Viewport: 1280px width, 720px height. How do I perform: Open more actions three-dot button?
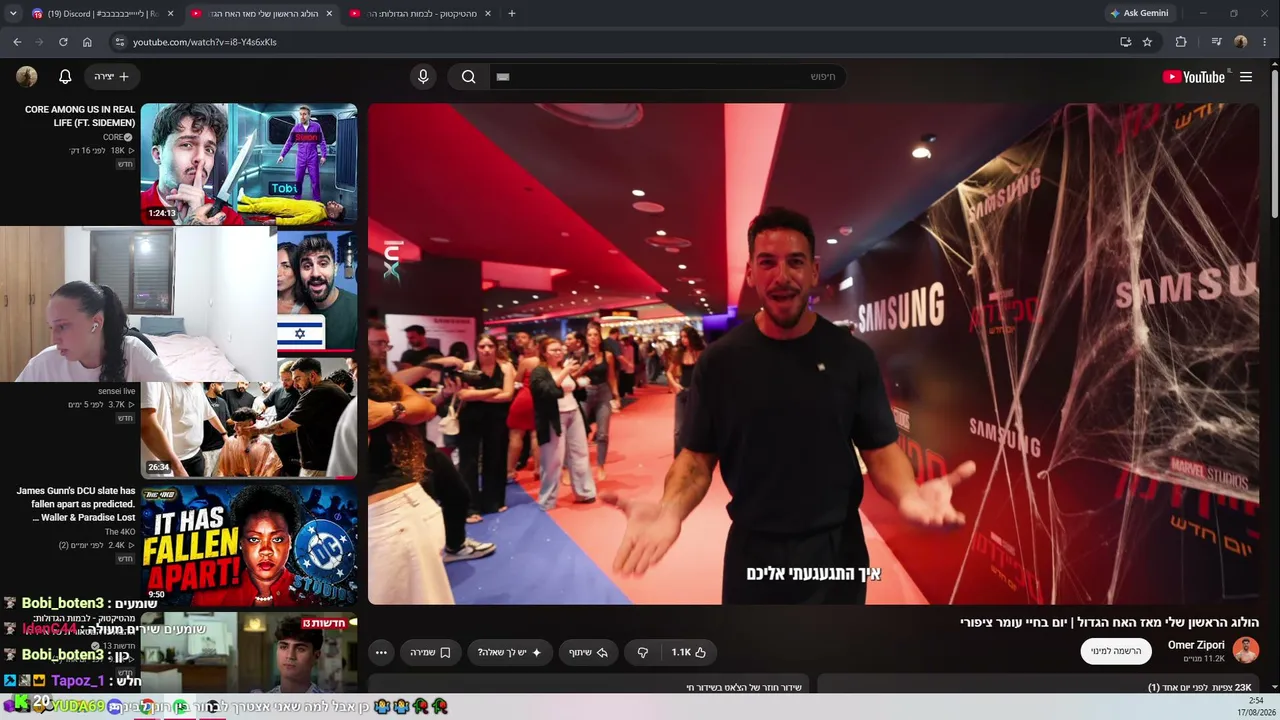coord(381,652)
